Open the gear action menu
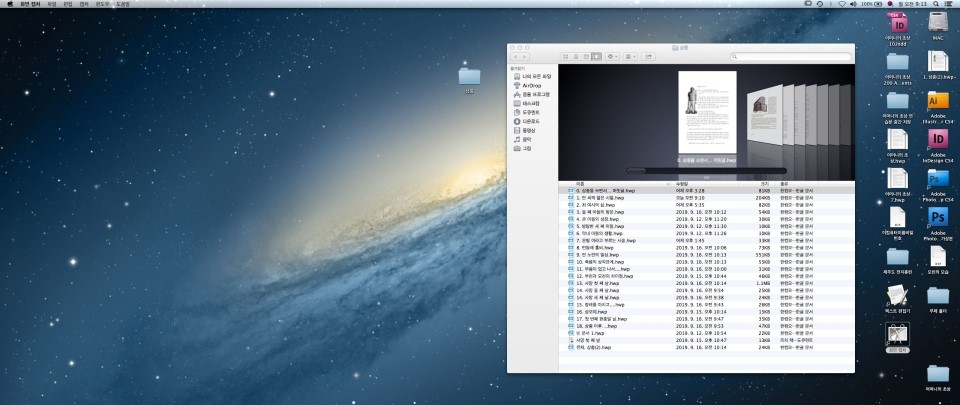This screenshot has height=405, width=960. 613,57
